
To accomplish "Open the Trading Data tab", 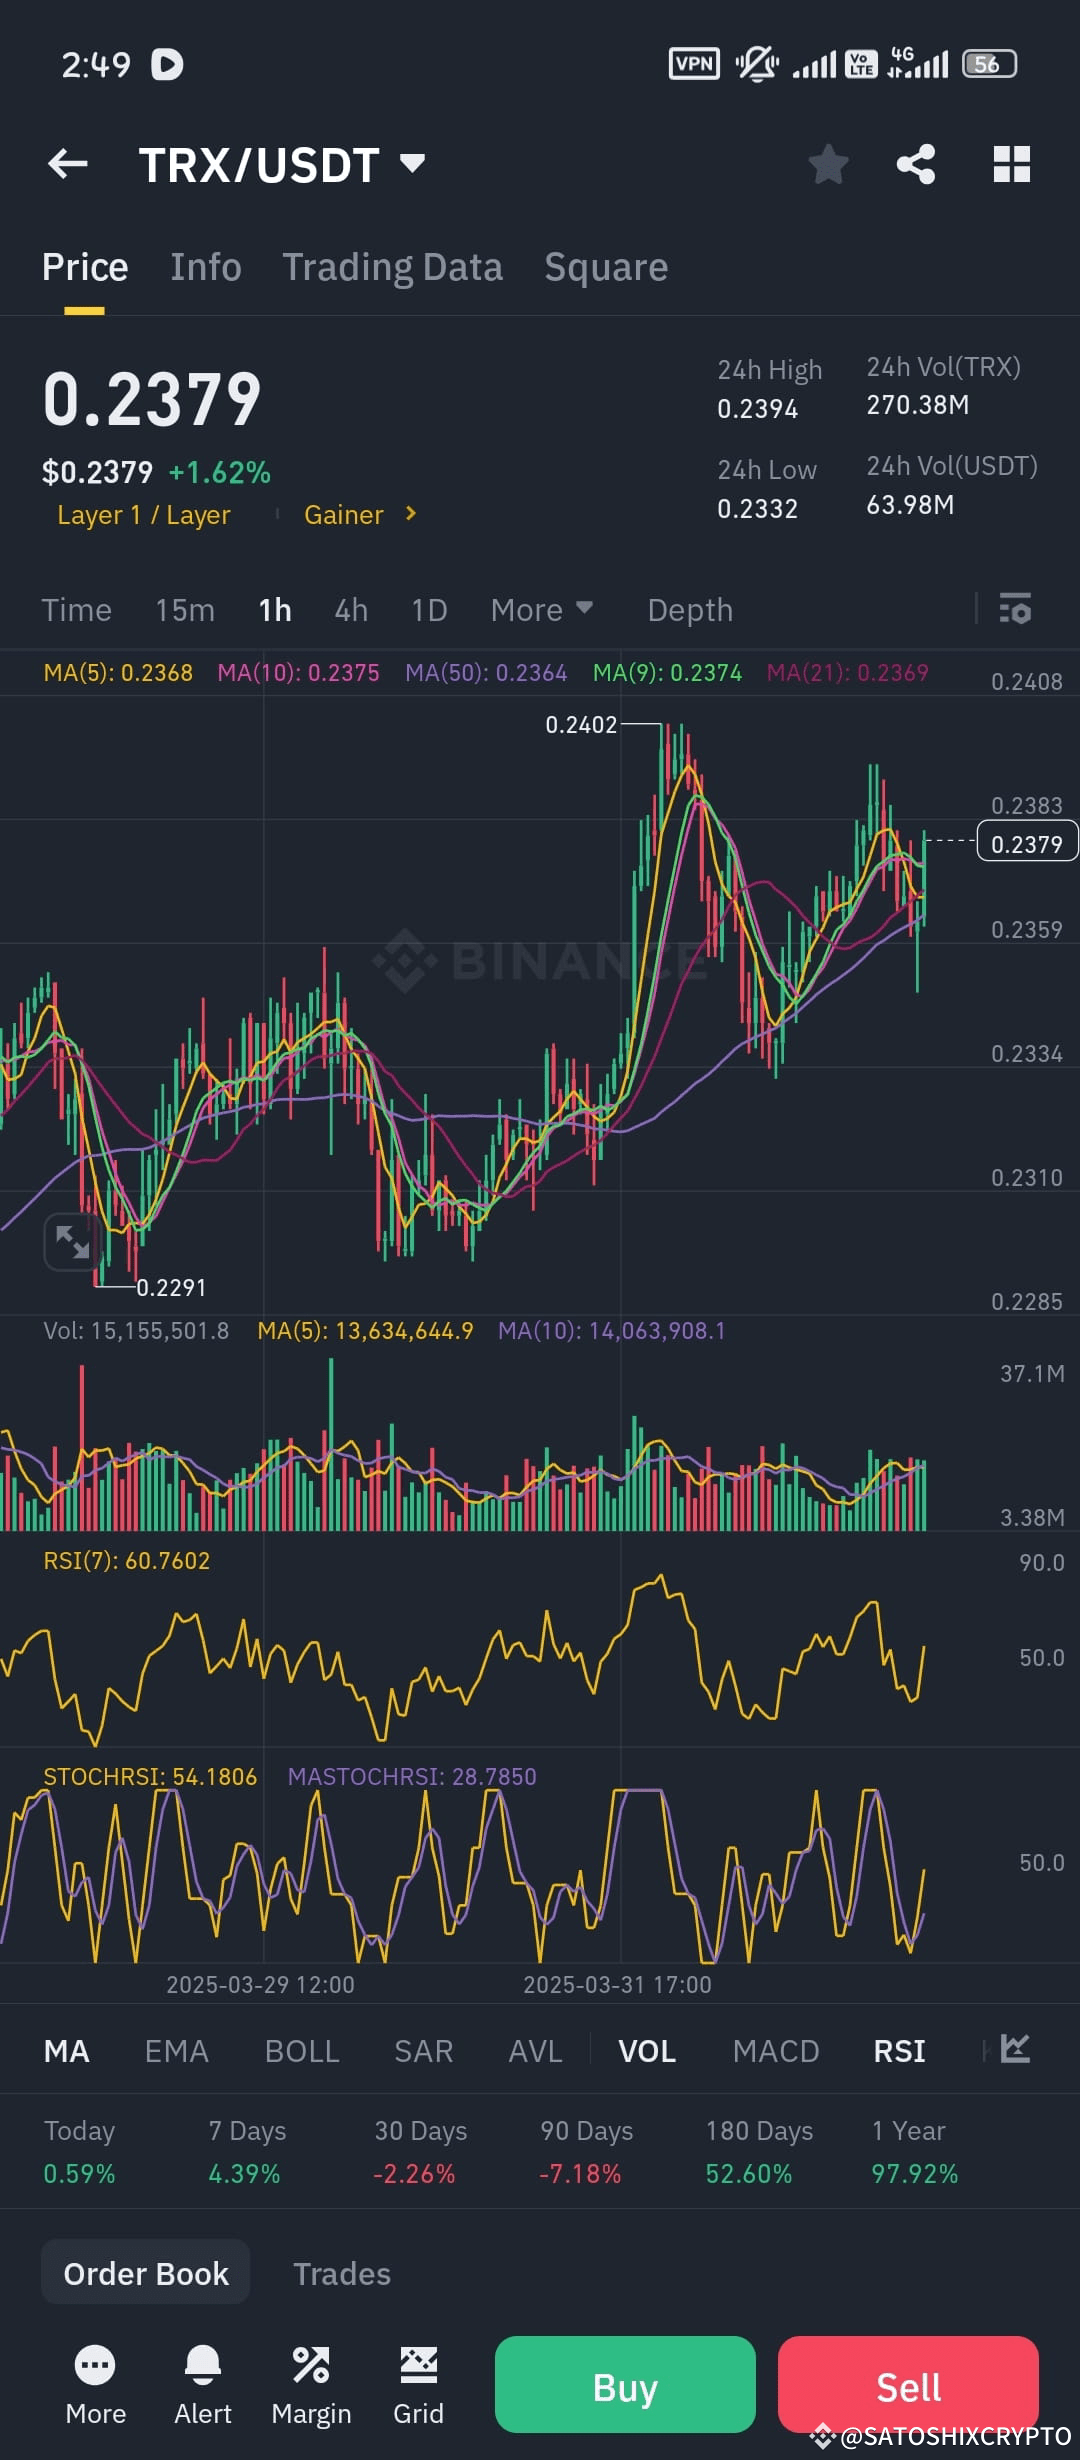I will click(392, 267).
